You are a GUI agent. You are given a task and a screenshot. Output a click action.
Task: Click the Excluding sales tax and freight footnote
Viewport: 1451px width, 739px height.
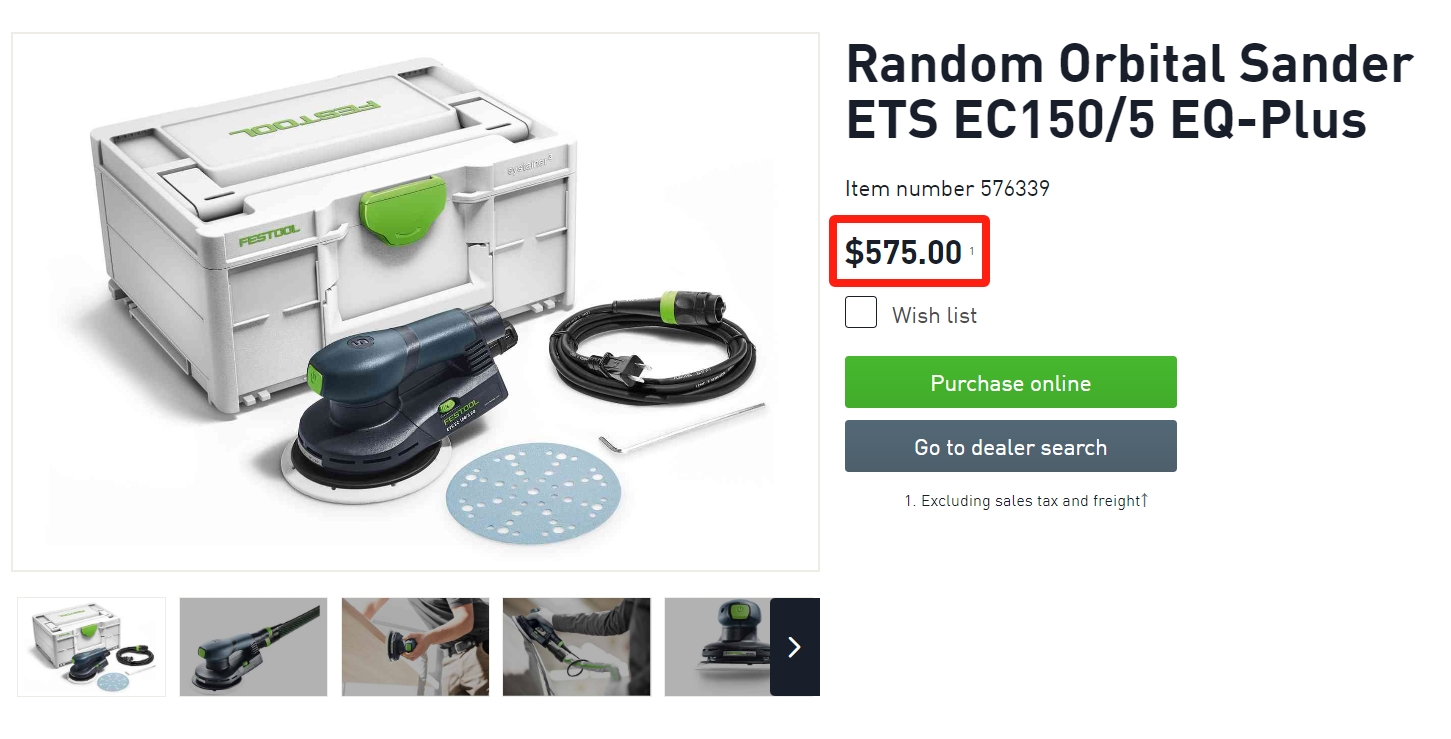coord(1022,501)
